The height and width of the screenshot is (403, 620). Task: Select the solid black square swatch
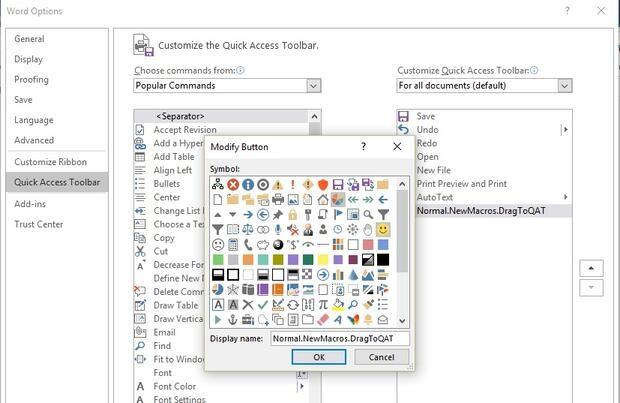point(383,259)
